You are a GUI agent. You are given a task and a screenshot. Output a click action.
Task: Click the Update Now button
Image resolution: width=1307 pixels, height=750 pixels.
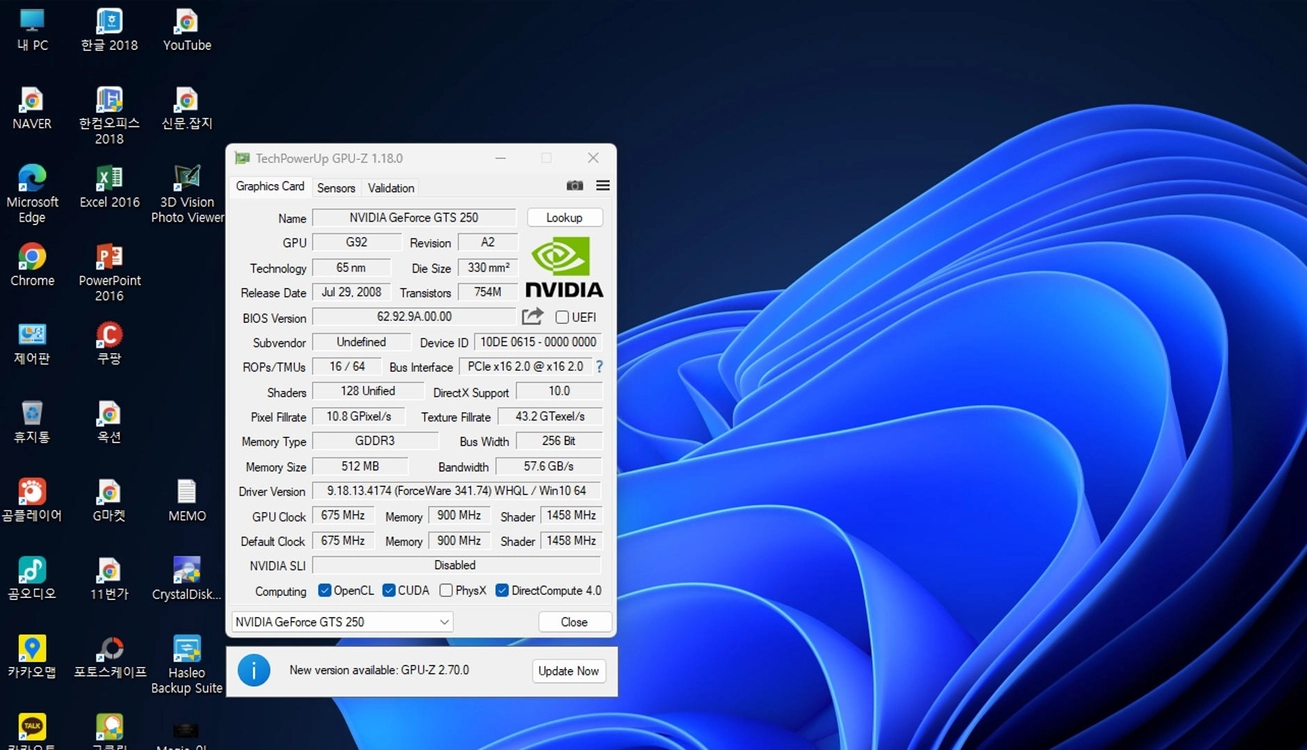[568, 671]
